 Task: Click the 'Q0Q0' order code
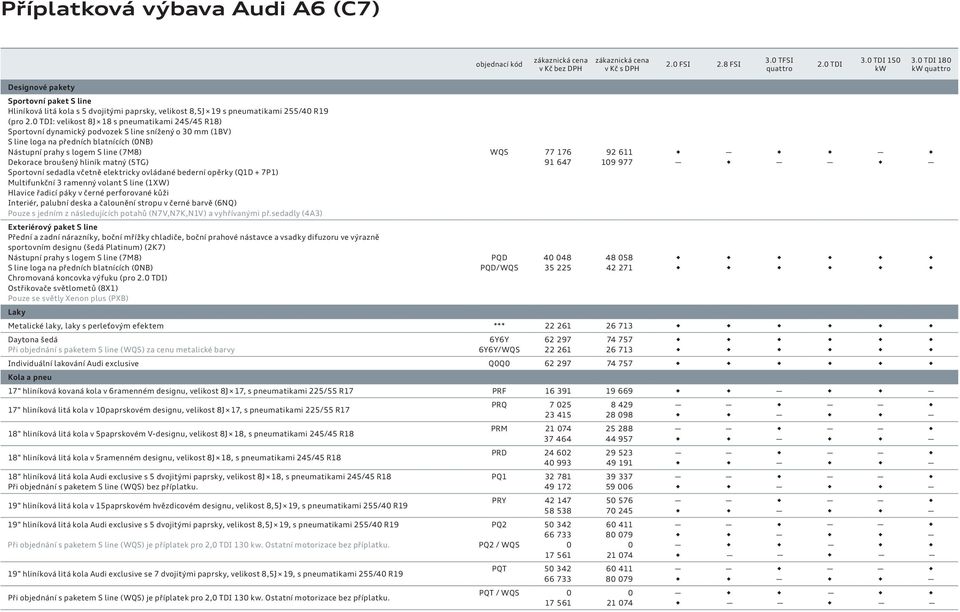(x=499, y=364)
